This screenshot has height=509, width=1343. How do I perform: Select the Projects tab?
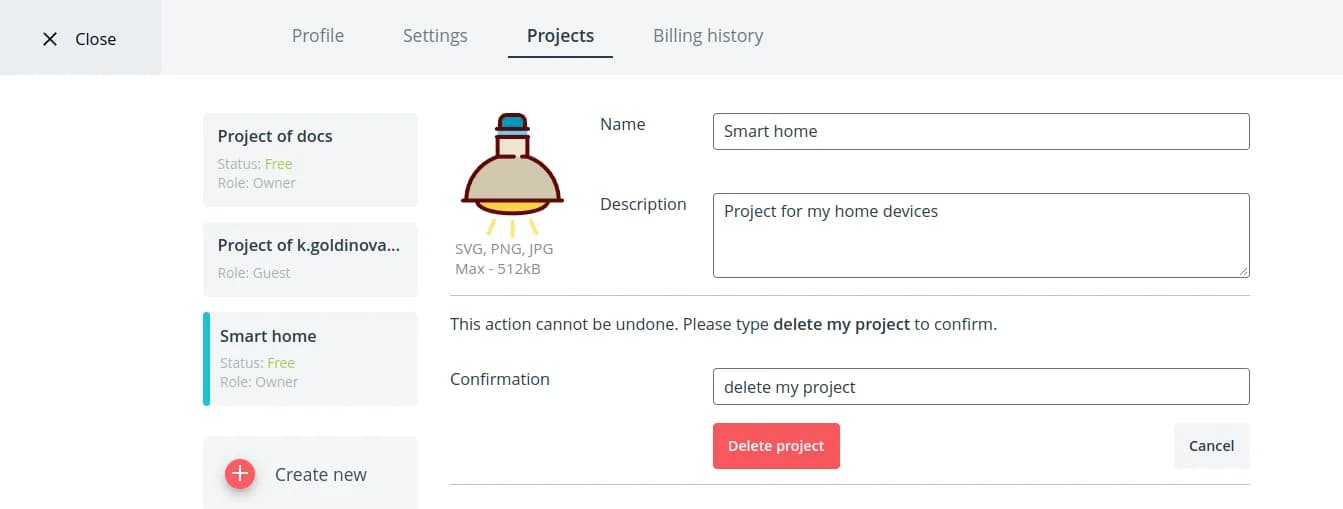pos(560,36)
